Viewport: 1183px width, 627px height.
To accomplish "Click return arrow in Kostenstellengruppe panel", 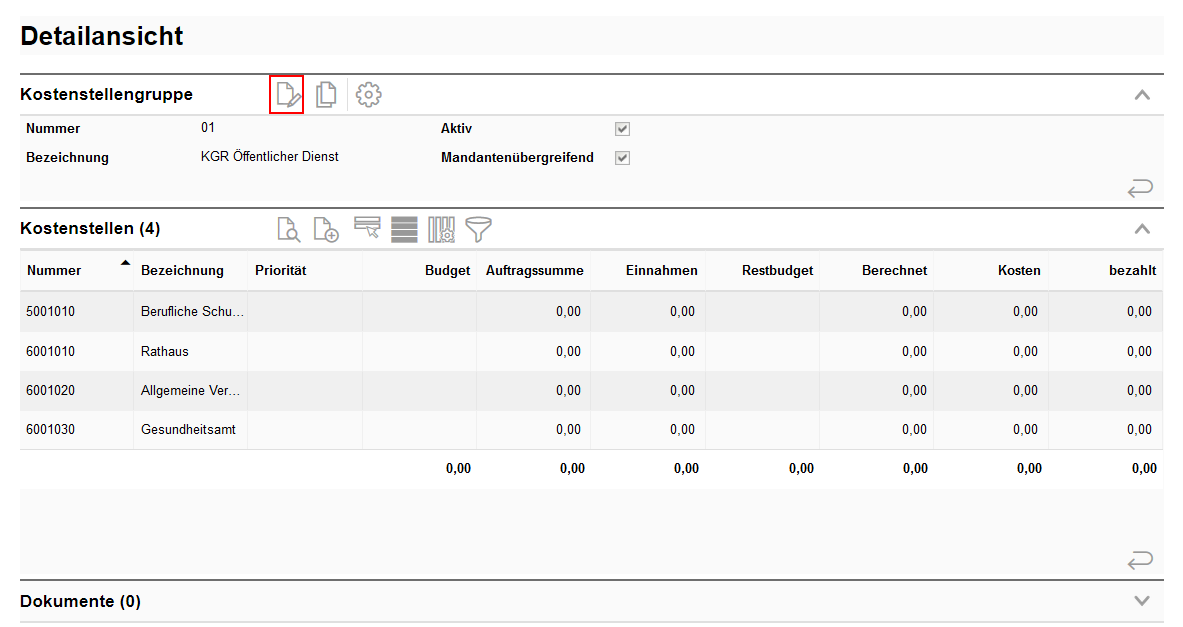I will [1140, 187].
